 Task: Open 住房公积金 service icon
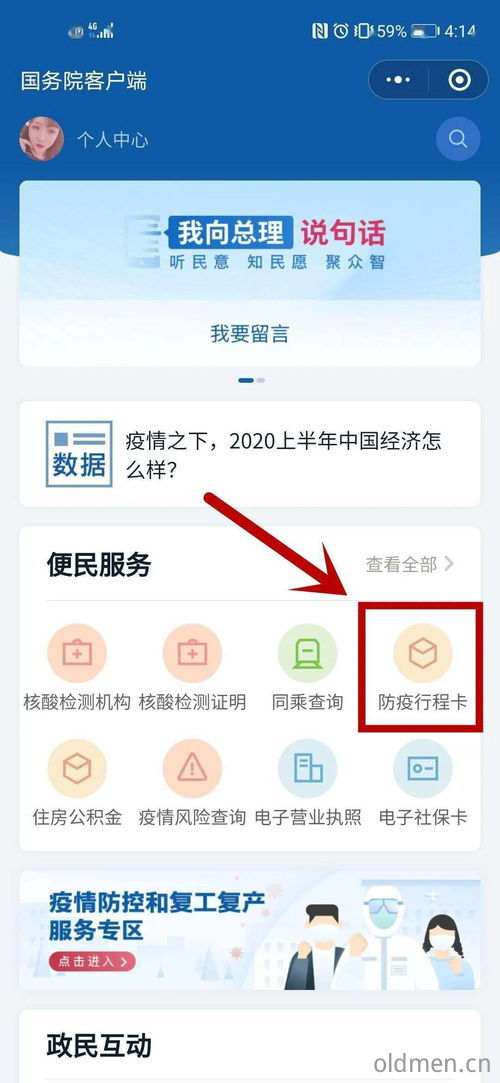coord(77,768)
